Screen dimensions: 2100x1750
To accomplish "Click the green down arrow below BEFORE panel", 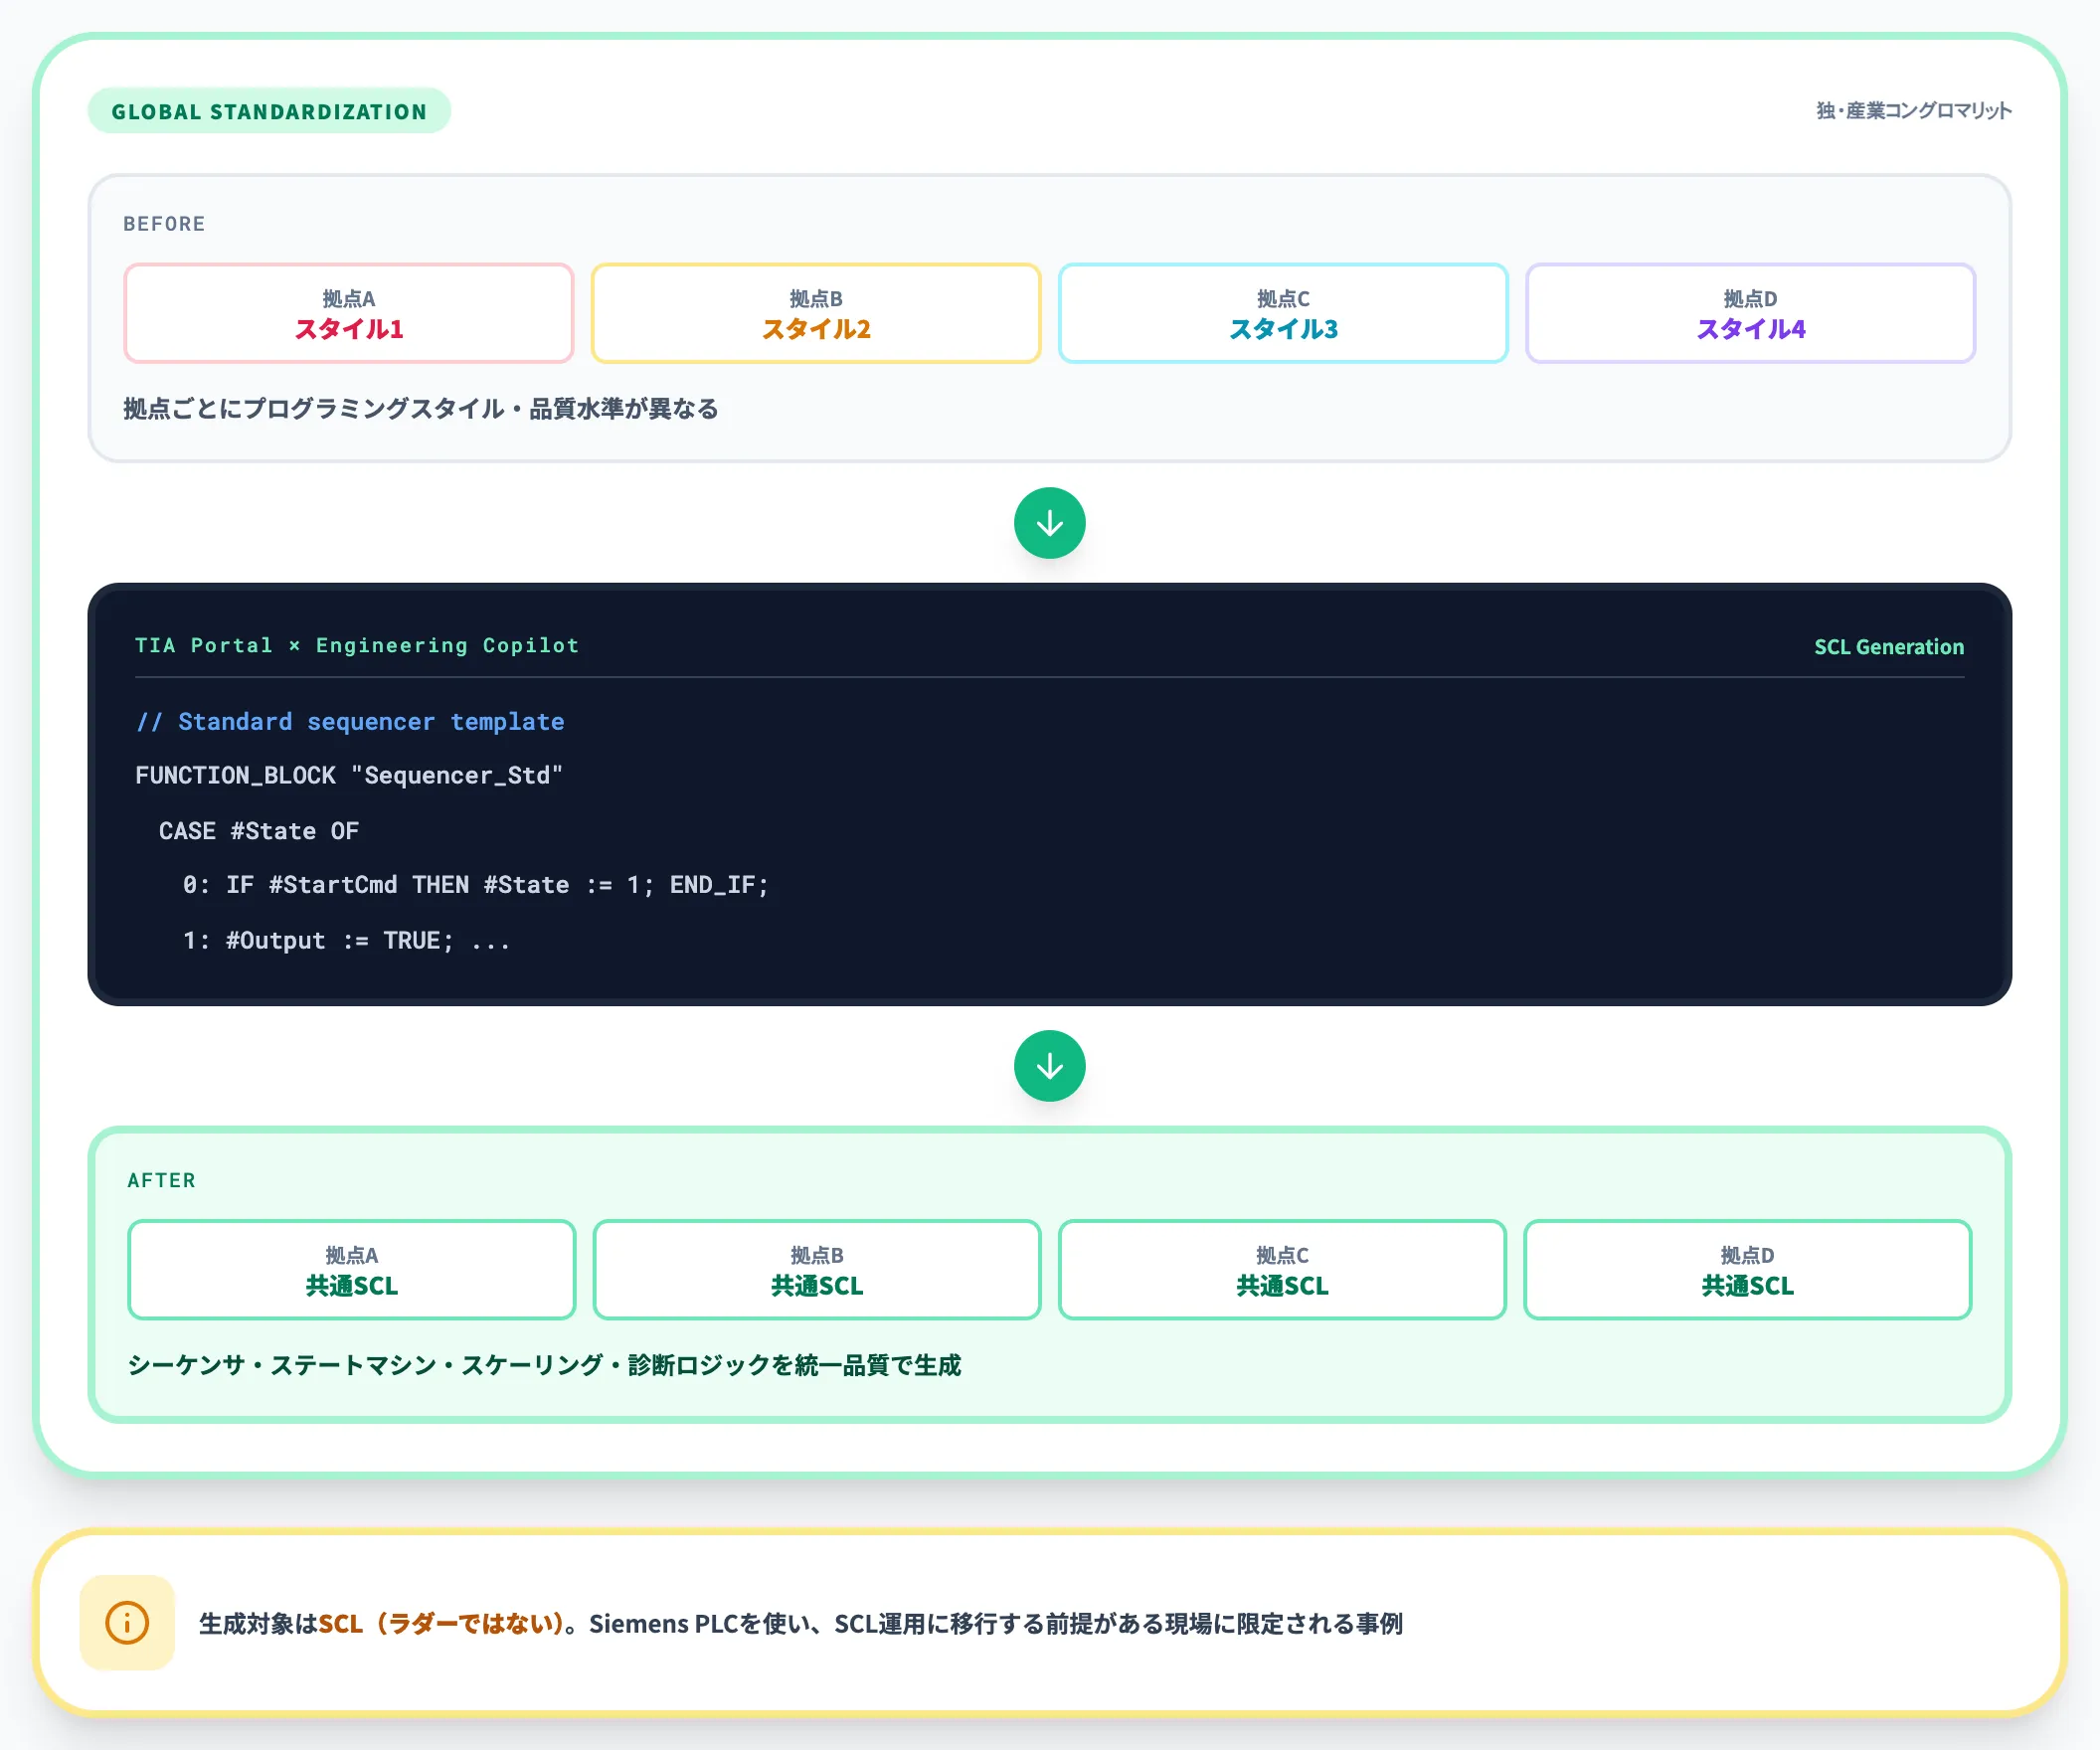I will click(1049, 523).
